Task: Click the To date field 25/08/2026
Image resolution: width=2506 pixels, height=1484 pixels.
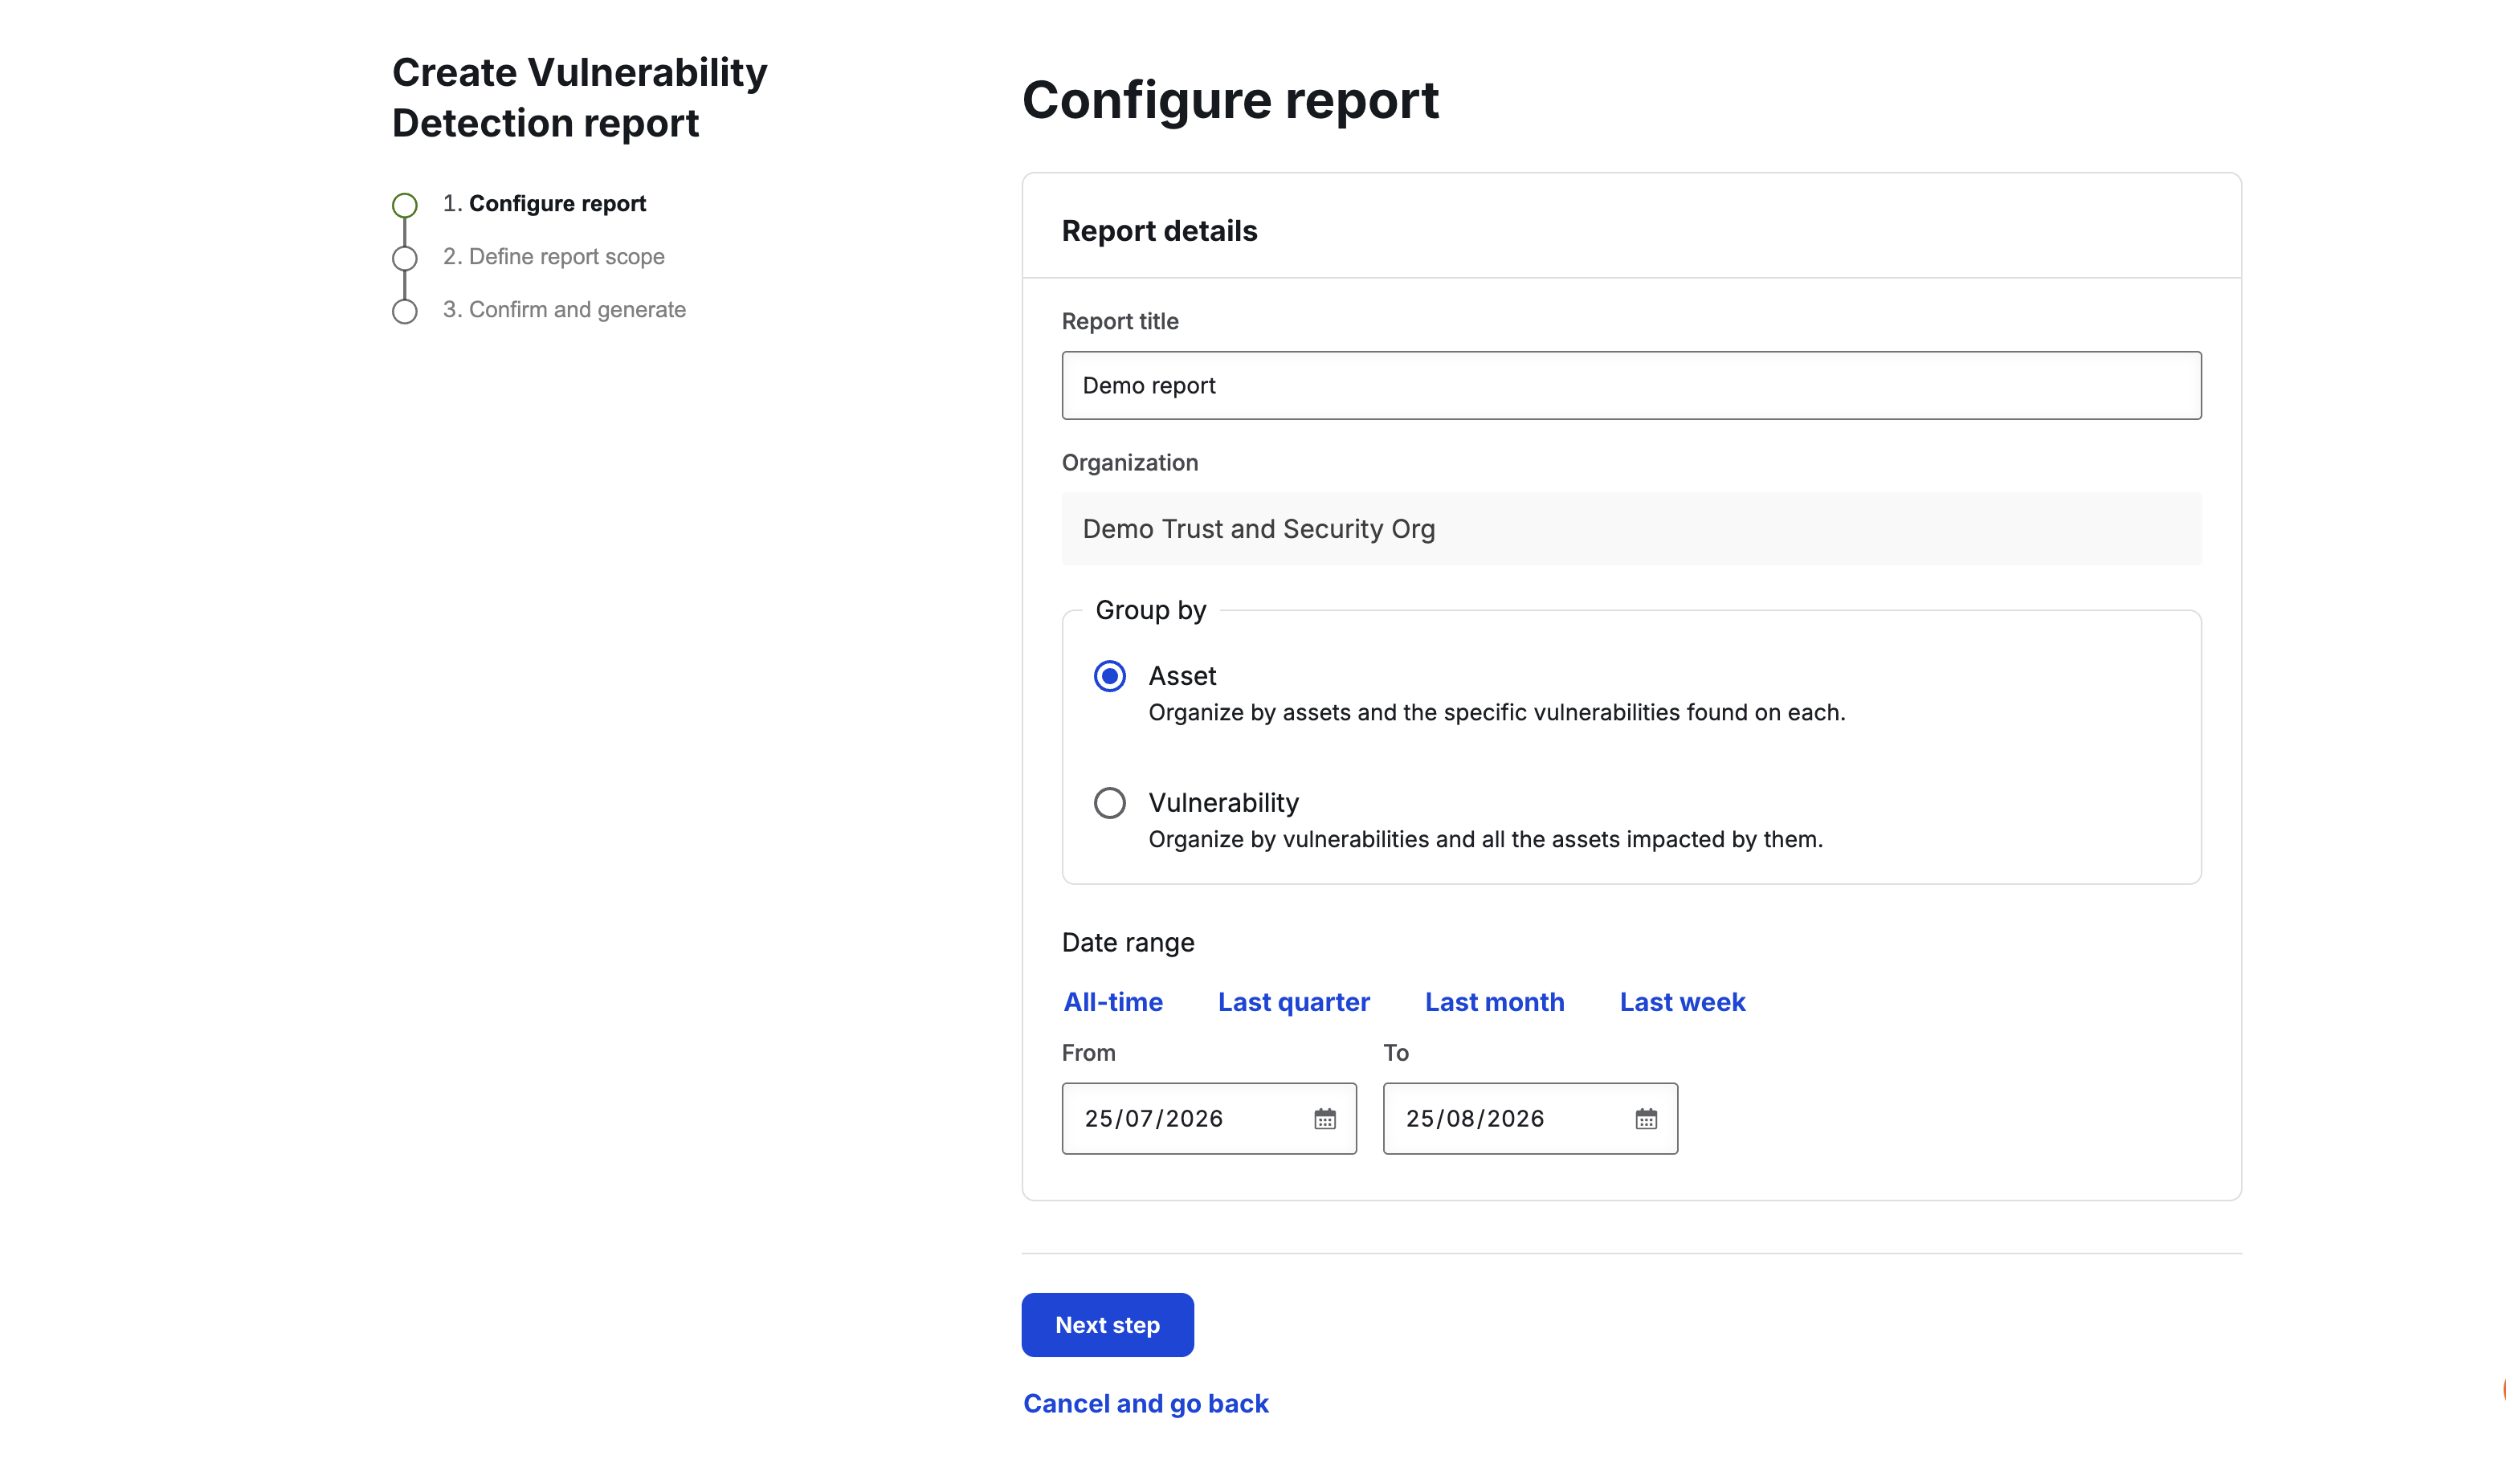Action: [x=1529, y=1119]
